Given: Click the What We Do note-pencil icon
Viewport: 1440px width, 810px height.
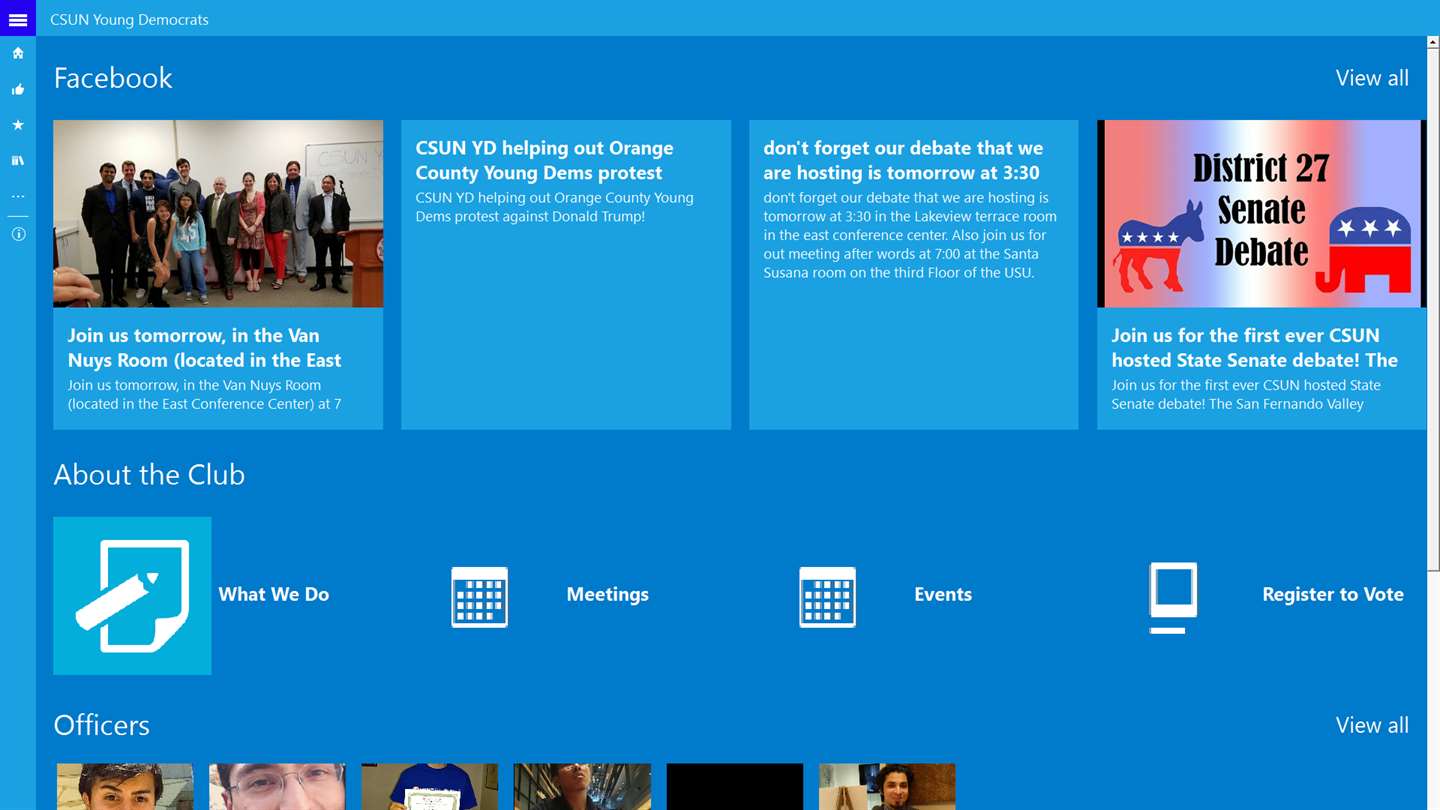Looking at the screenshot, I should point(132,595).
